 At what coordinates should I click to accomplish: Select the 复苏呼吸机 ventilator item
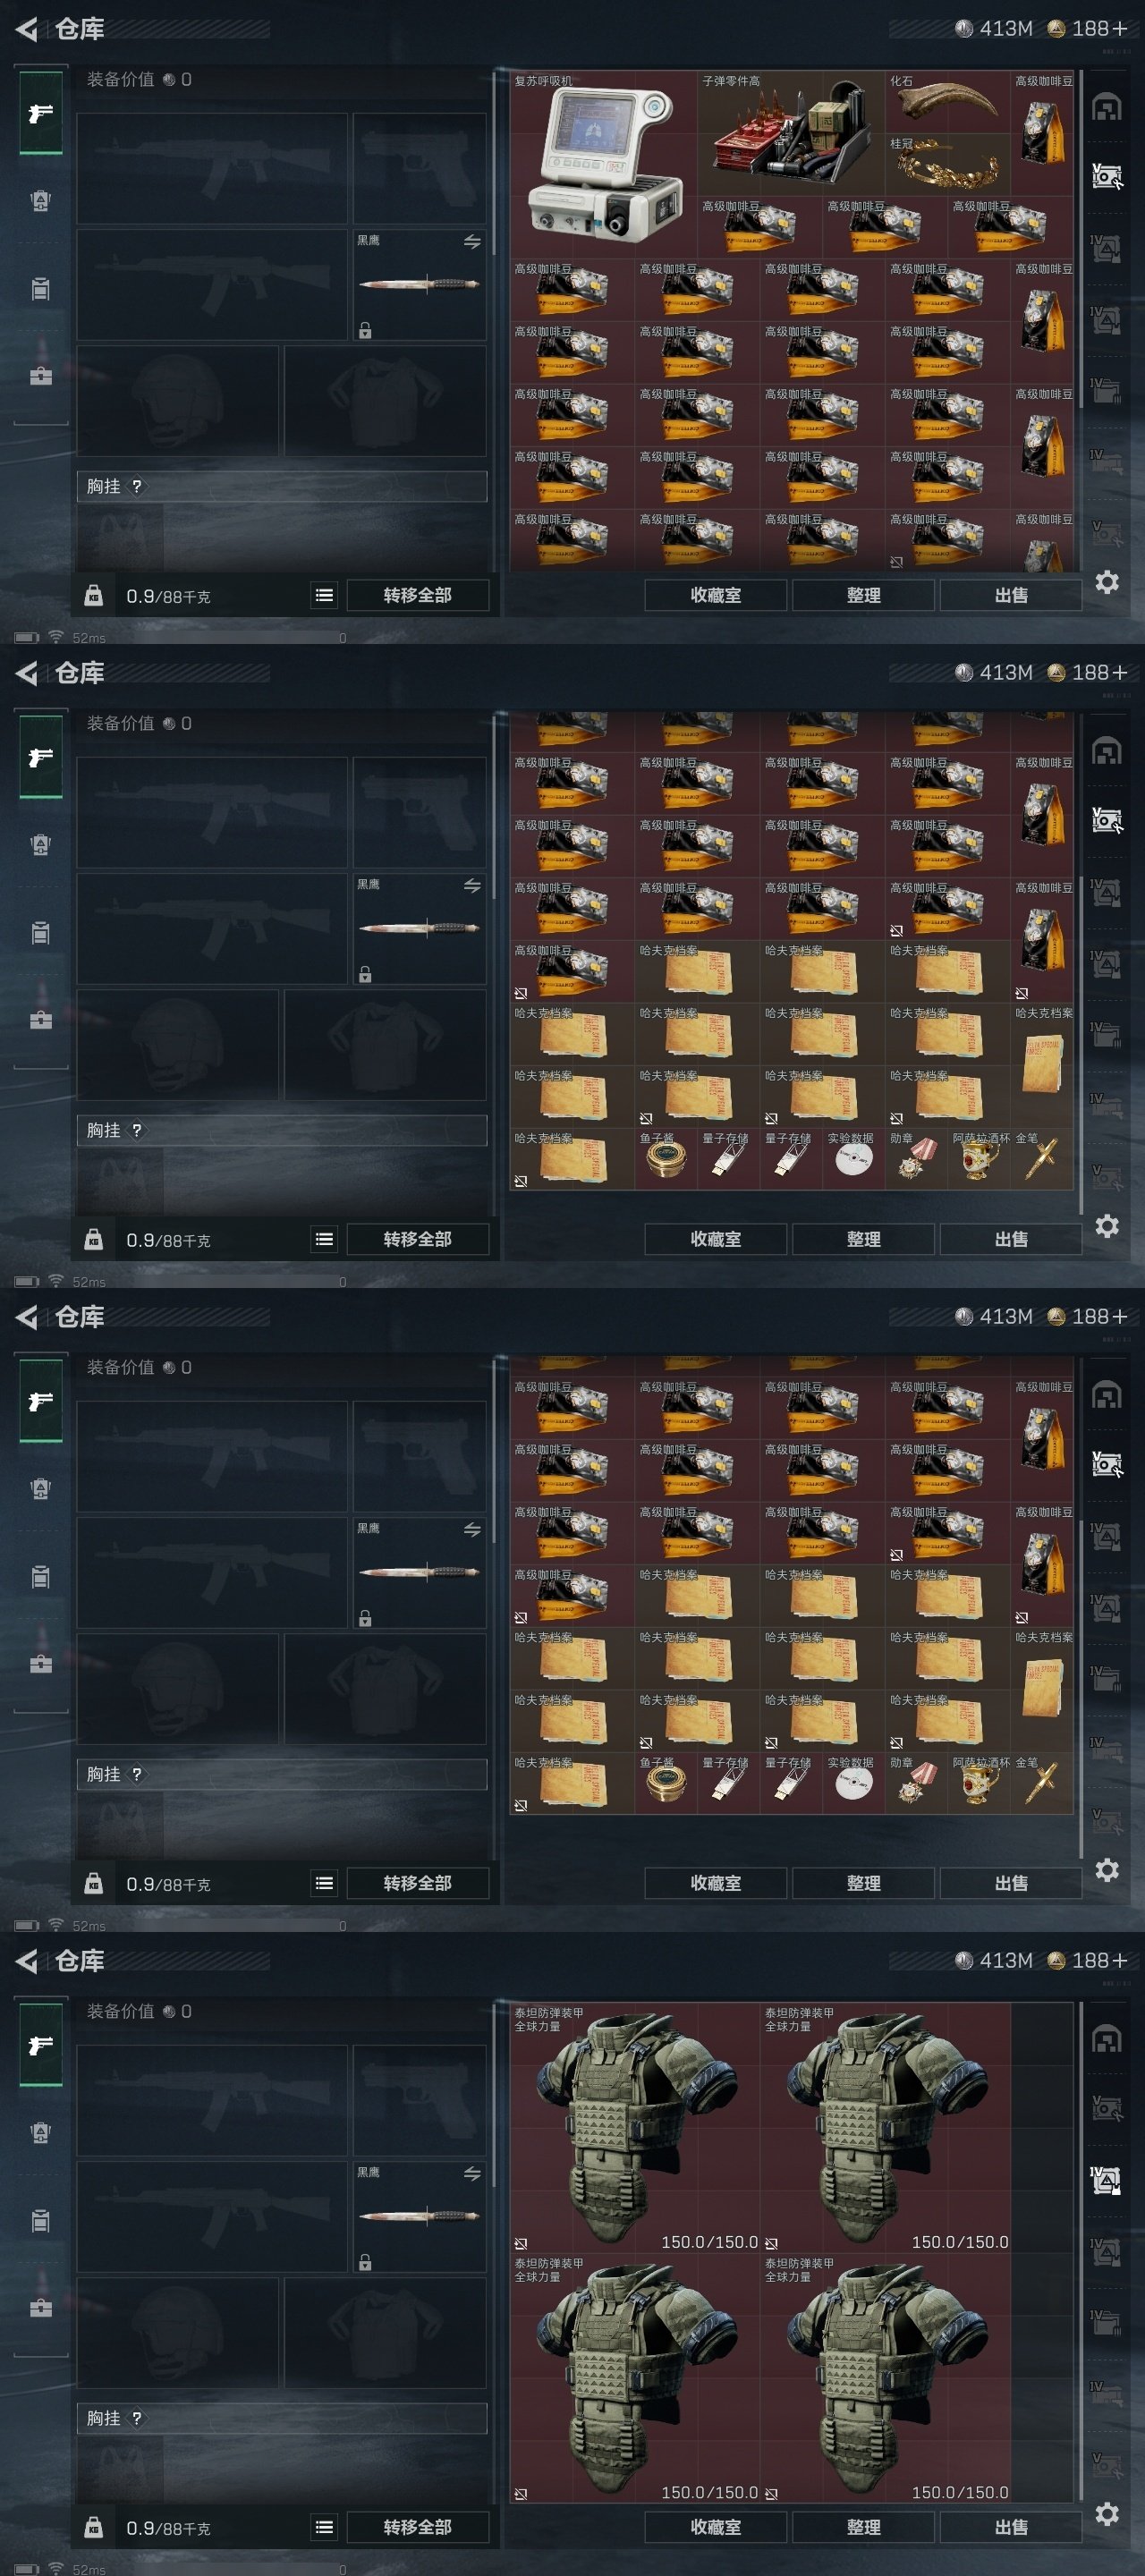pos(604,164)
